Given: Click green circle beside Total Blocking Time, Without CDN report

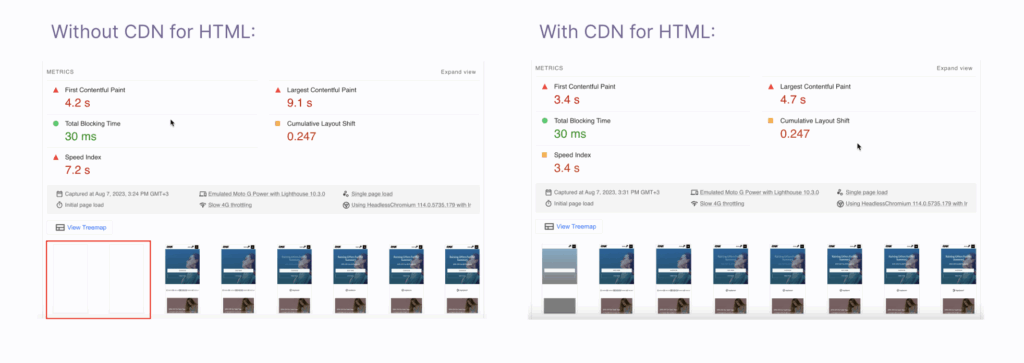Looking at the screenshot, I should point(56,123).
